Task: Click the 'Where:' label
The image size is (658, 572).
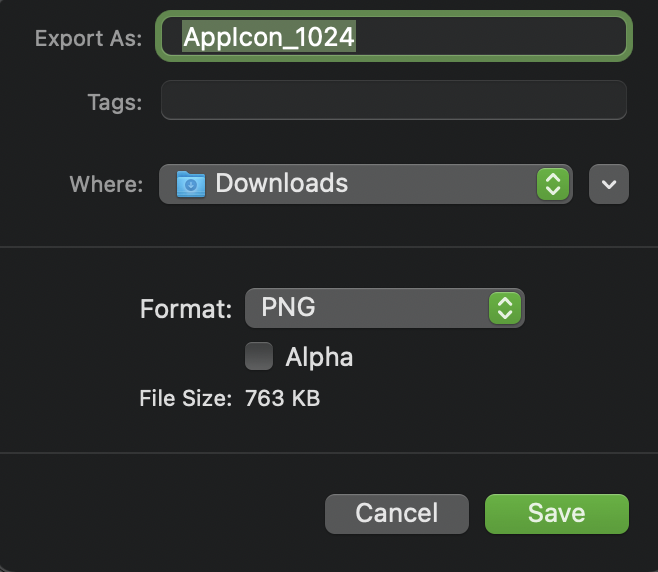Action: (x=107, y=185)
